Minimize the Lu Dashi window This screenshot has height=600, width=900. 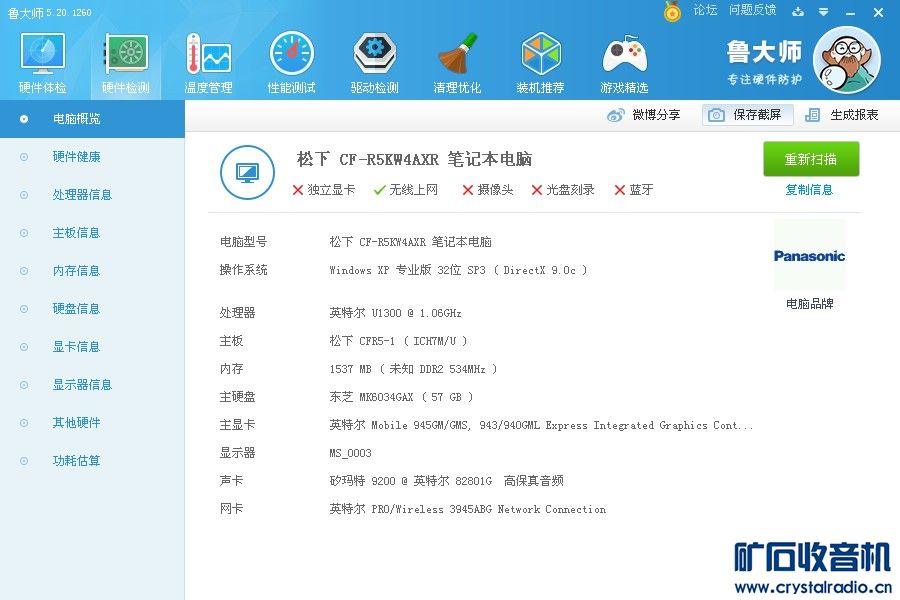coord(851,12)
